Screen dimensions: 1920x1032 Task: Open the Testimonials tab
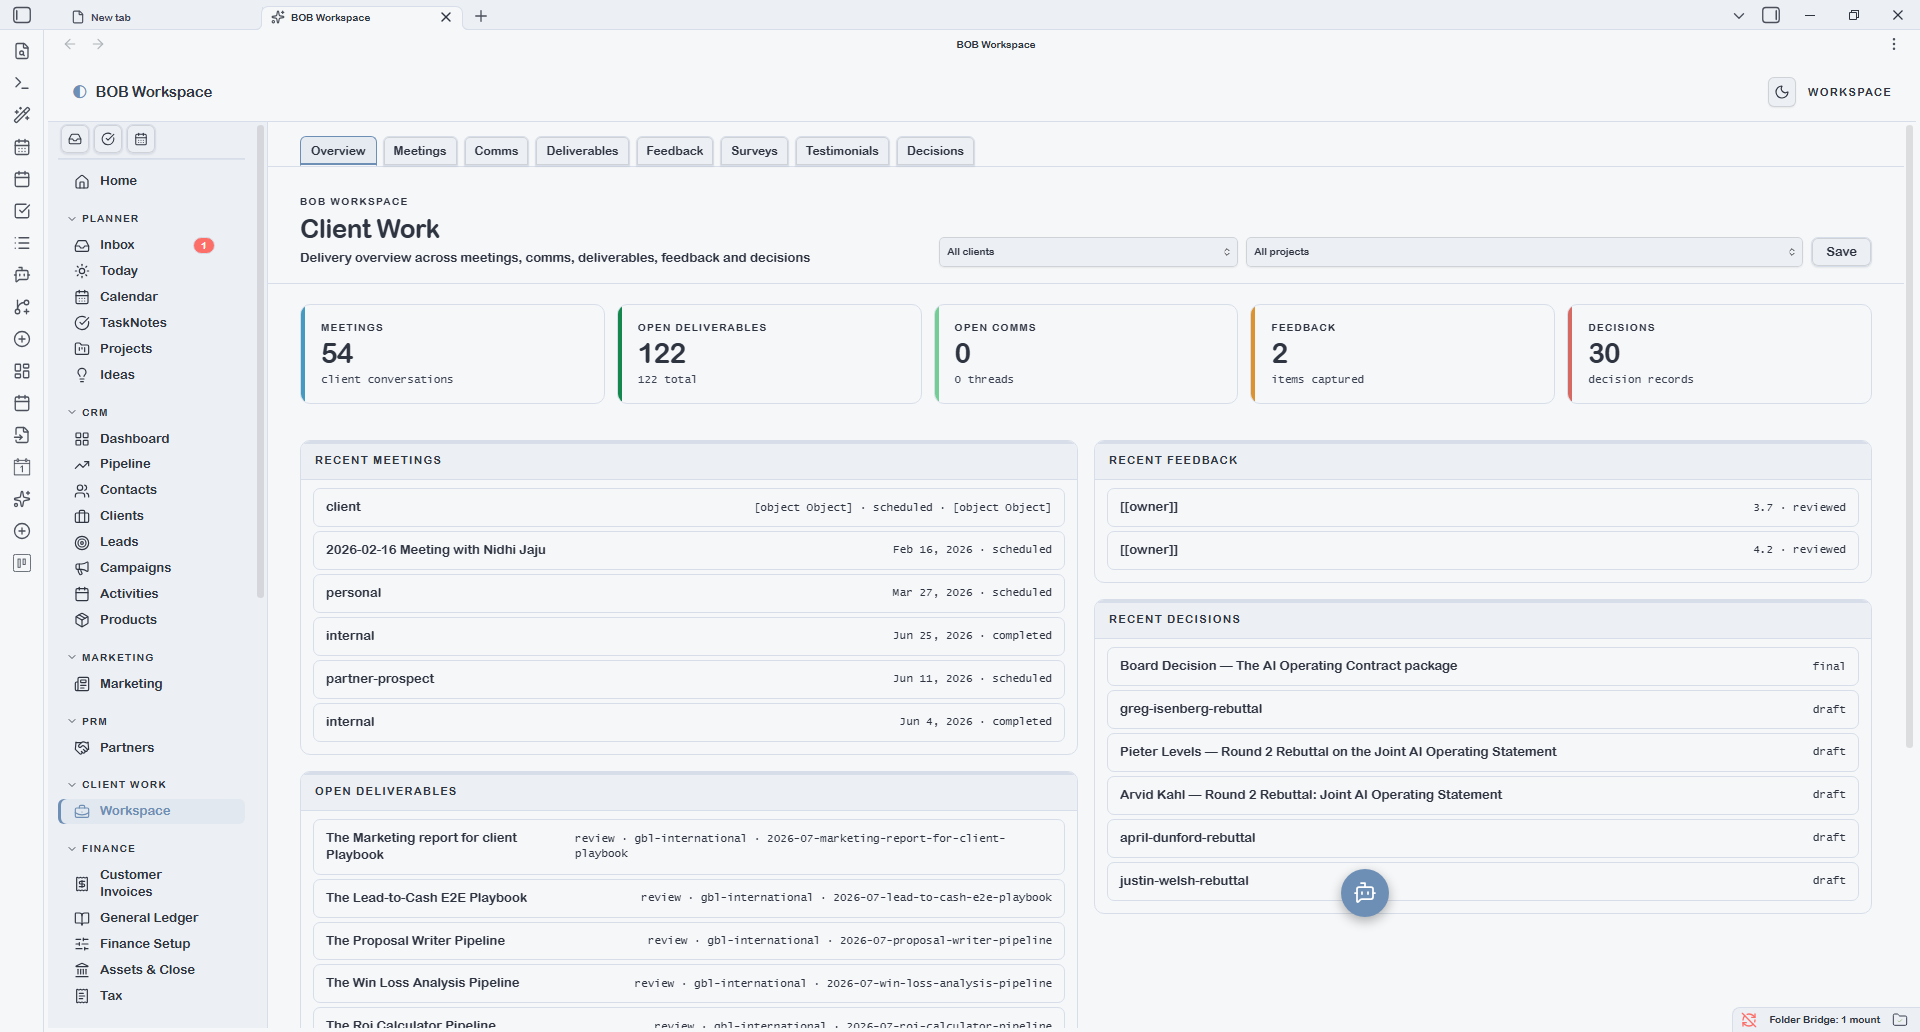842,151
